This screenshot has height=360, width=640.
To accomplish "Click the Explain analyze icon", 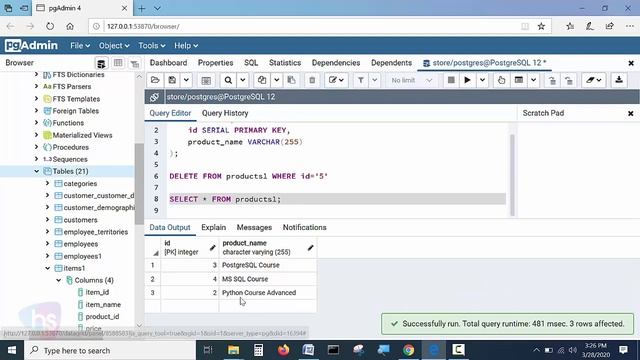I will 519,80.
